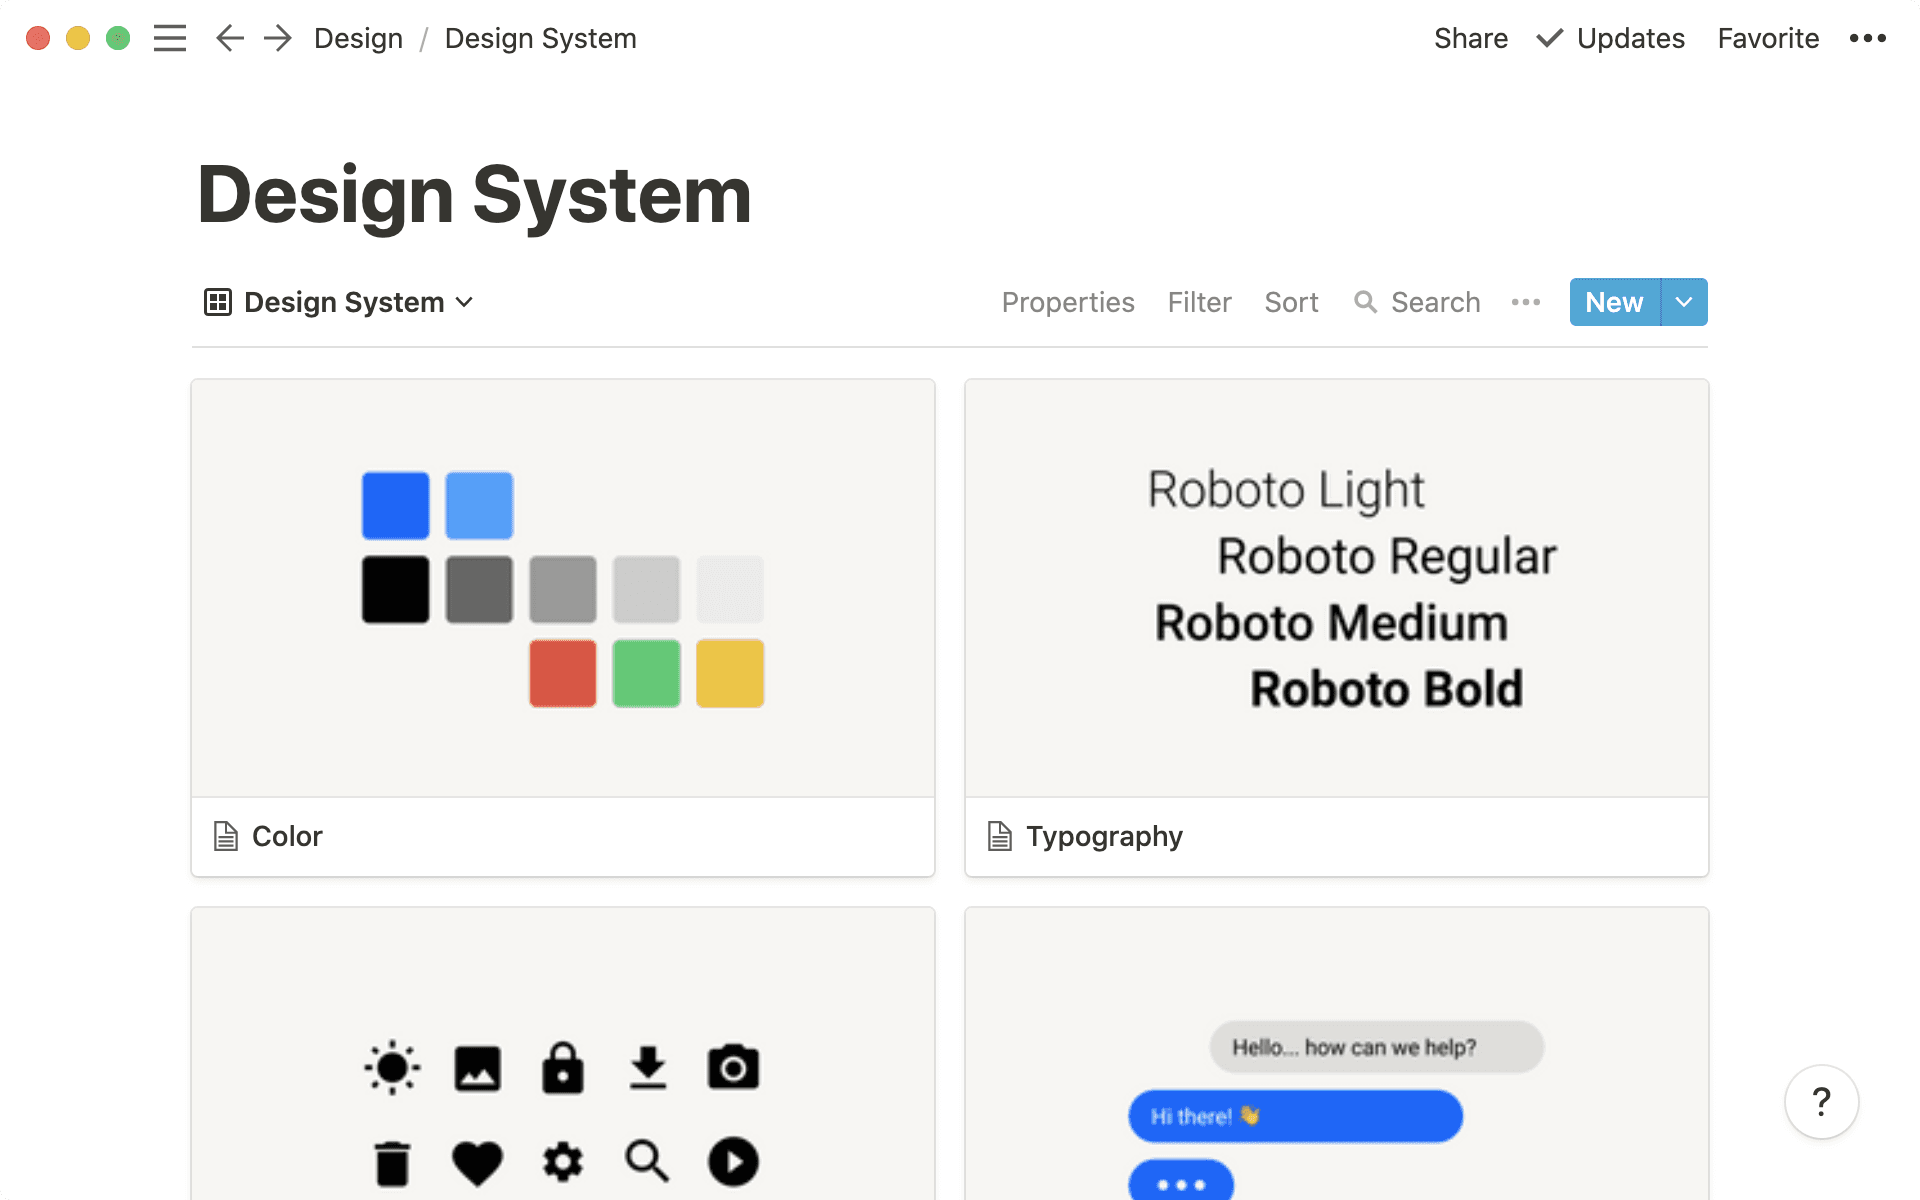The width and height of the screenshot is (1920, 1200).
Task: Open Search in the database toolbar
Action: pos(1417,302)
